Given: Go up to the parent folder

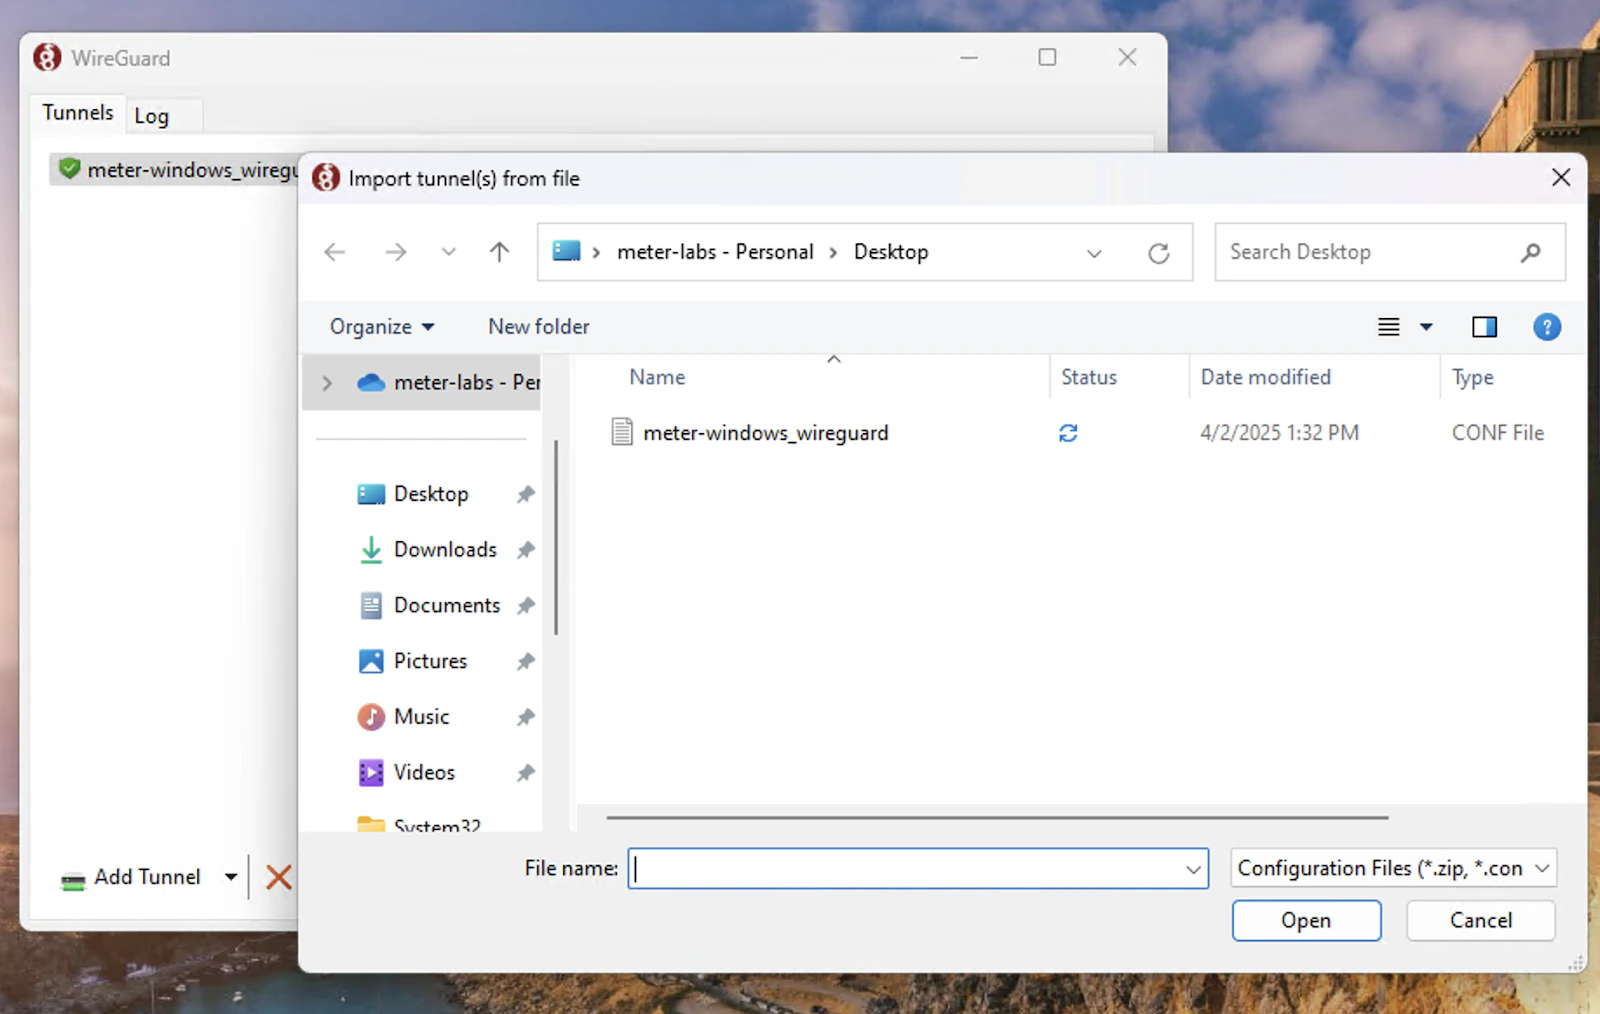Looking at the screenshot, I should 498,252.
